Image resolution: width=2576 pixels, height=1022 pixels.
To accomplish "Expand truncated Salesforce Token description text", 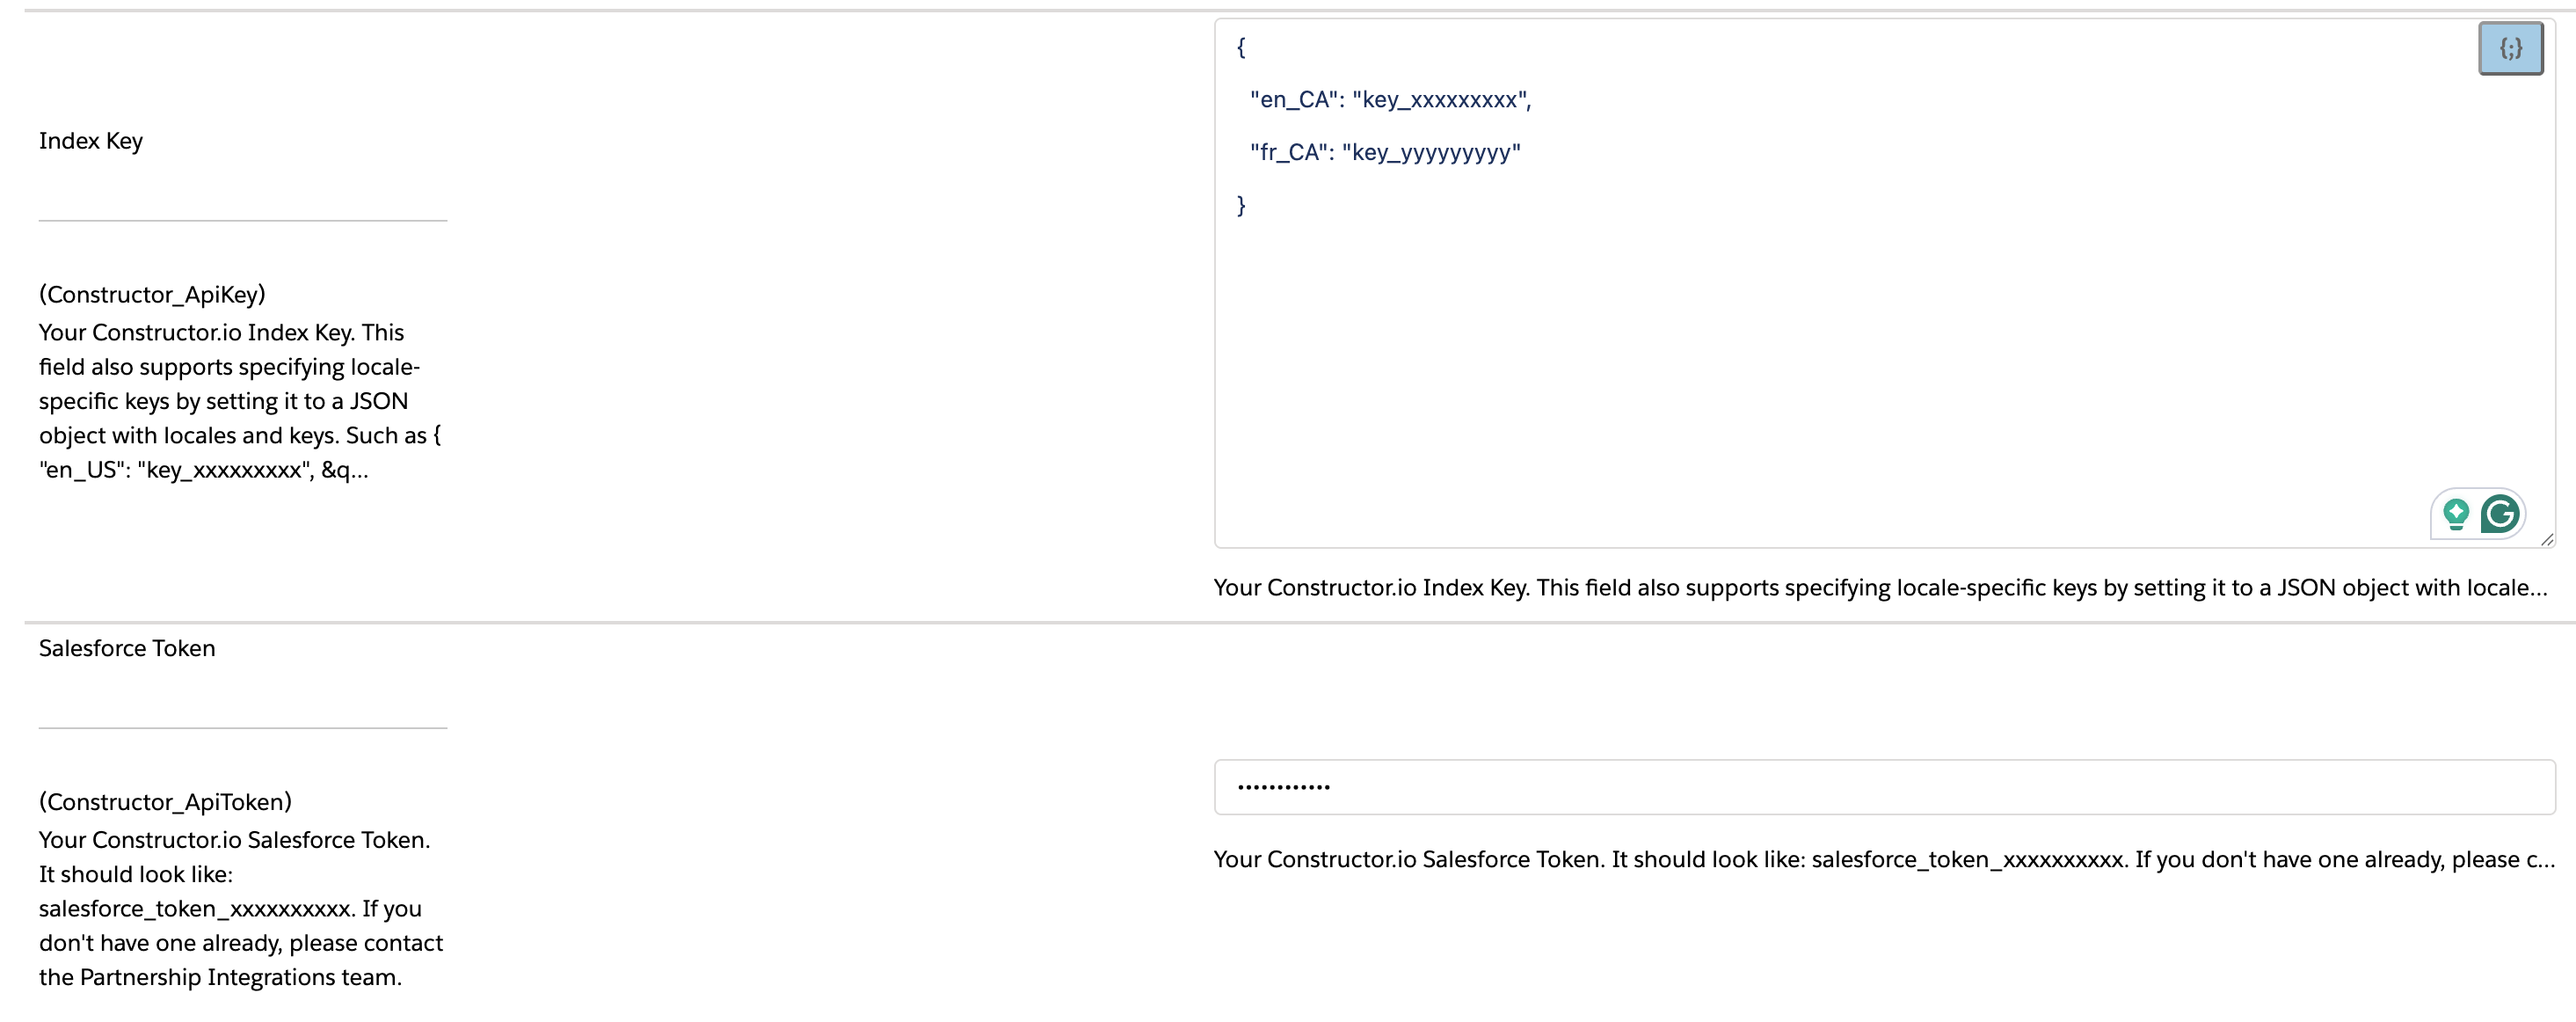I will [x=2535, y=858].
